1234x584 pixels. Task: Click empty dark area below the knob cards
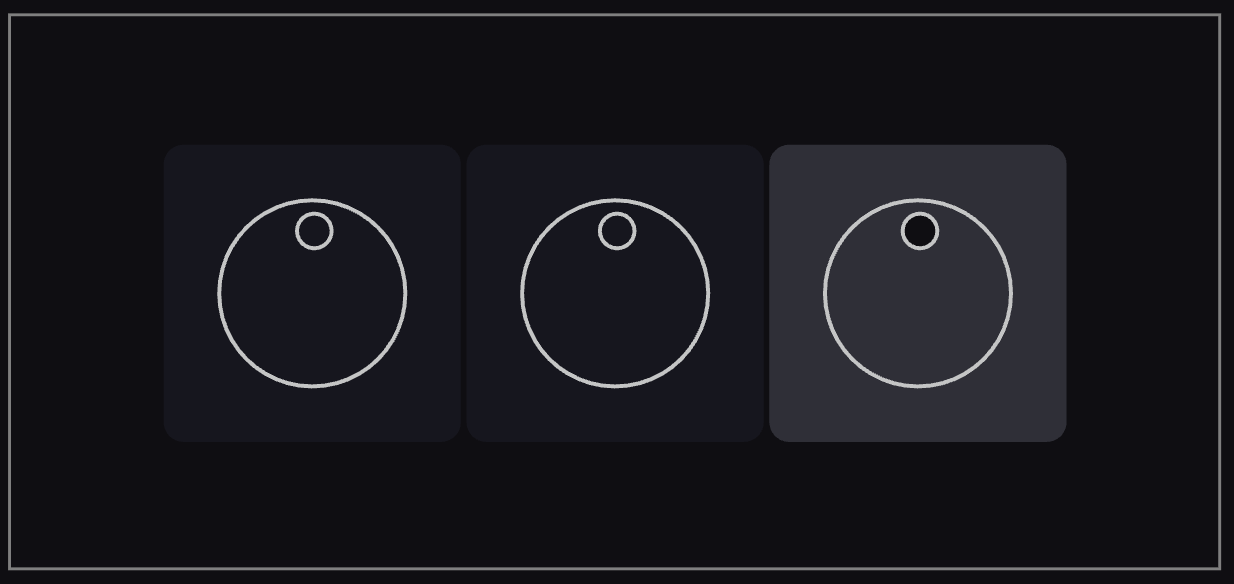(x=615, y=505)
